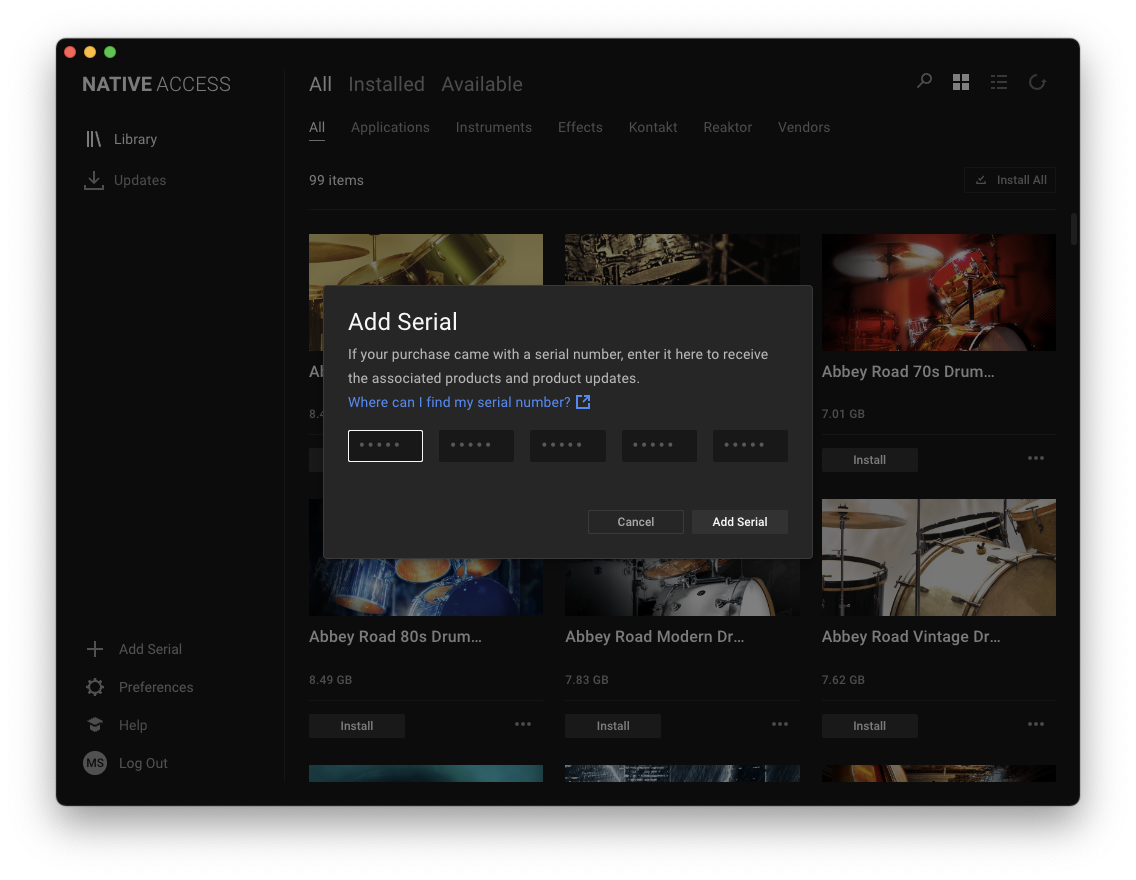The width and height of the screenshot is (1136, 880).
Task: Select the top-level All tab
Action: [320, 84]
